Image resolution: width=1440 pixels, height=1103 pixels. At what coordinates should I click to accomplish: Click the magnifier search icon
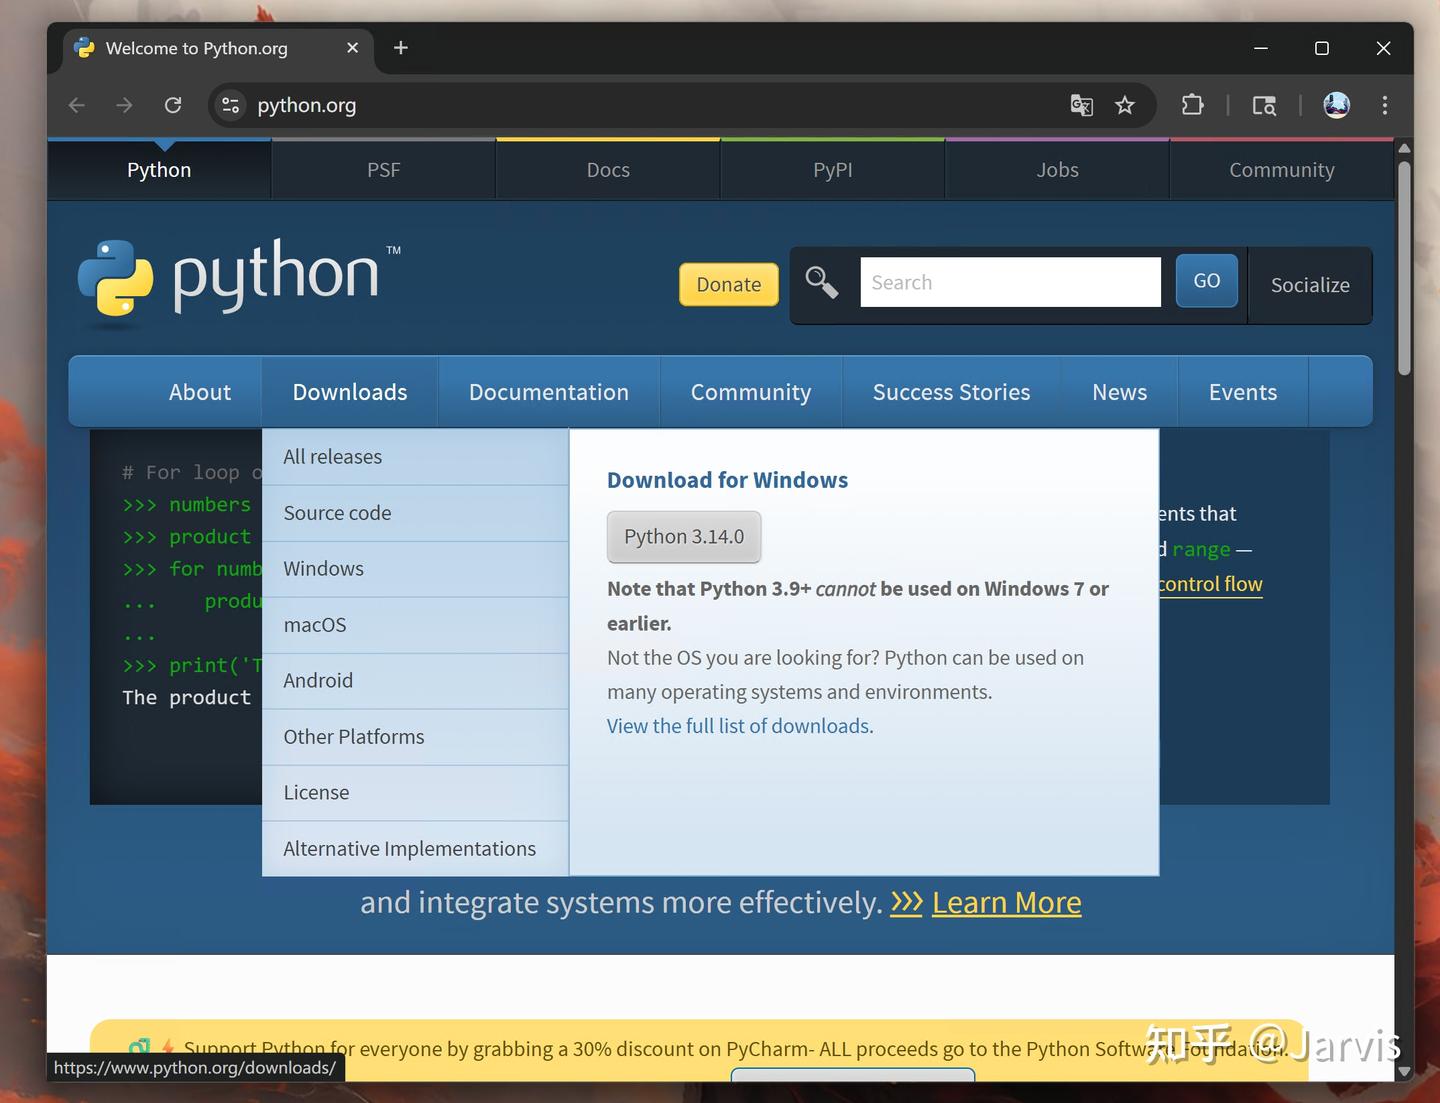(822, 283)
